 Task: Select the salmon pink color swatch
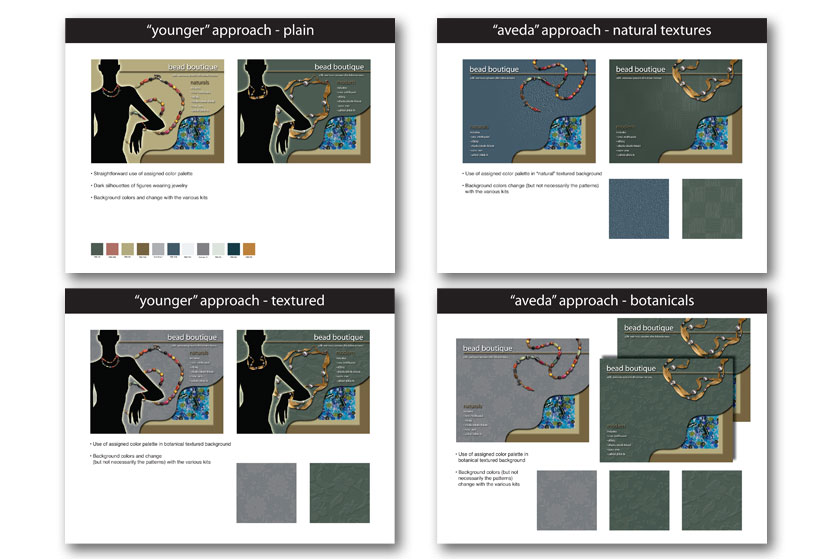(x=112, y=248)
